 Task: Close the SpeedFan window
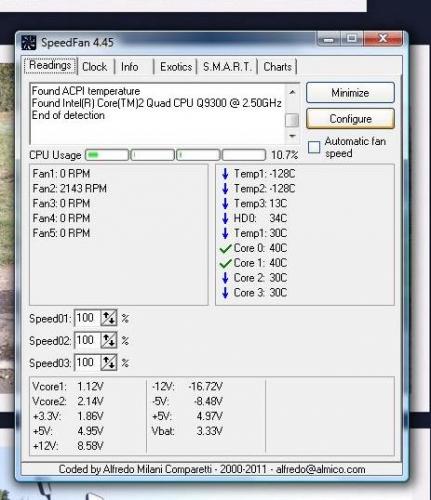(x=383, y=38)
